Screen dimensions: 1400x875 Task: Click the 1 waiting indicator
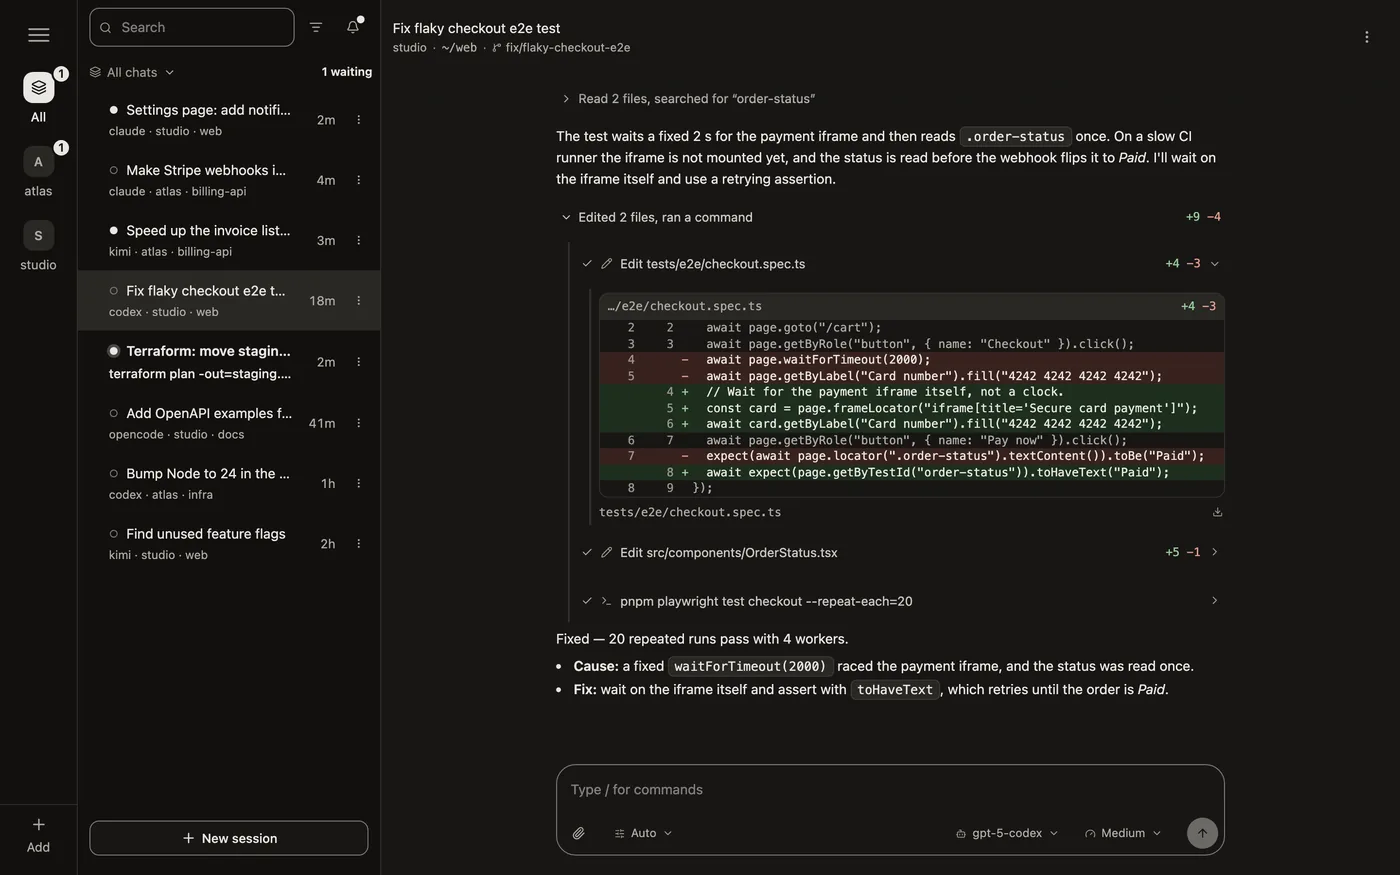tap(347, 72)
